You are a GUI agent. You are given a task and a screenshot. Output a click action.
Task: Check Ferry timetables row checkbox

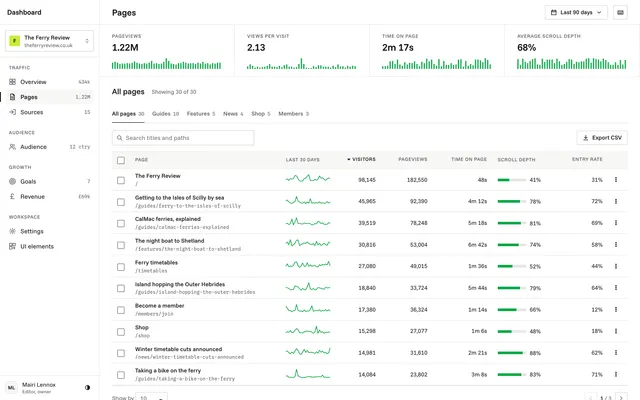(121, 267)
